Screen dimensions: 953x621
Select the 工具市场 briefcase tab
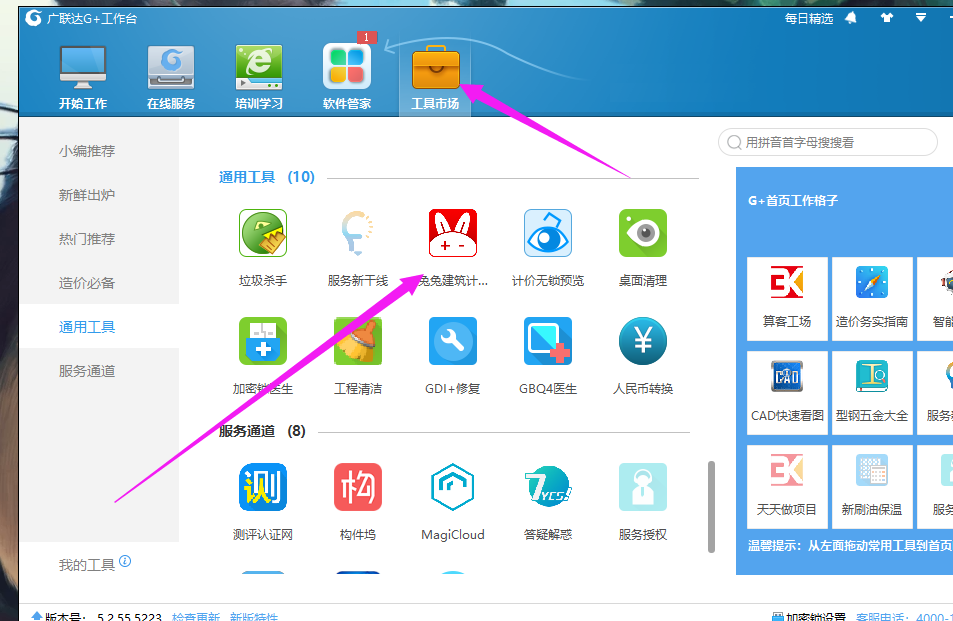pyautogui.click(x=435, y=77)
